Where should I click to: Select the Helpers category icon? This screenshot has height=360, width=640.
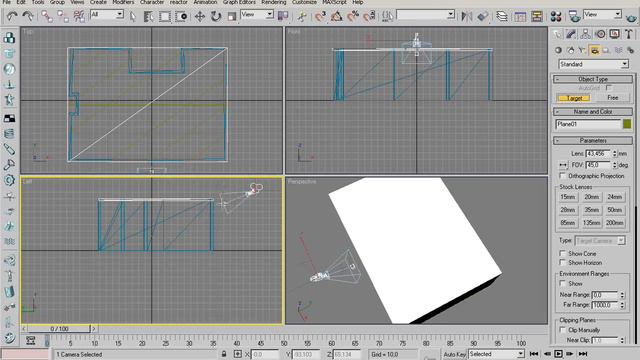[606, 51]
